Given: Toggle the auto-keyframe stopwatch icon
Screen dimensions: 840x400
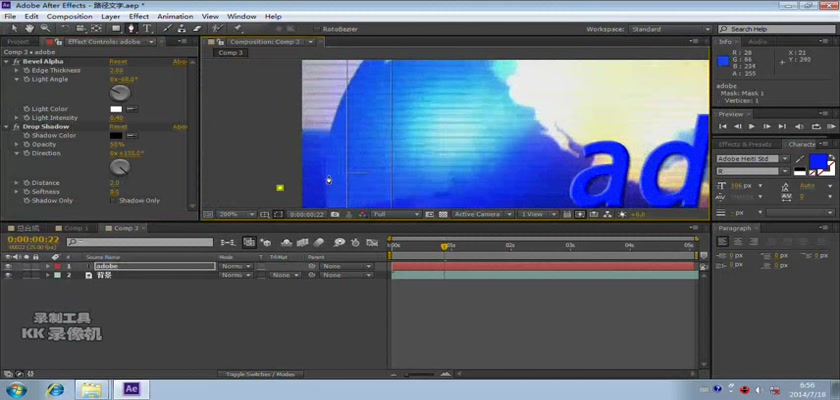Looking at the screenshot, I should 355,243.
